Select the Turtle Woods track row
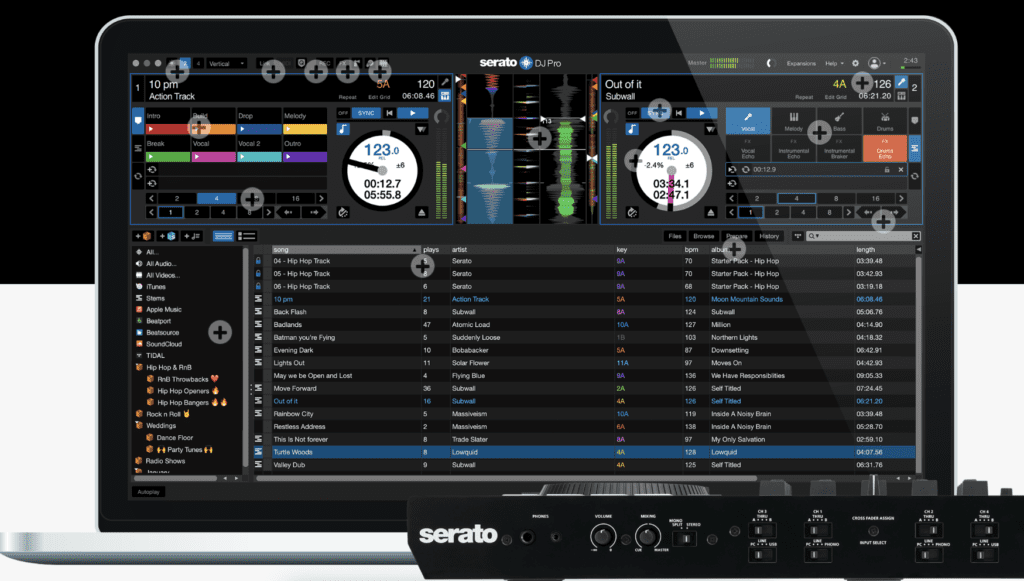1024x581 pixels. click(584, 452)
